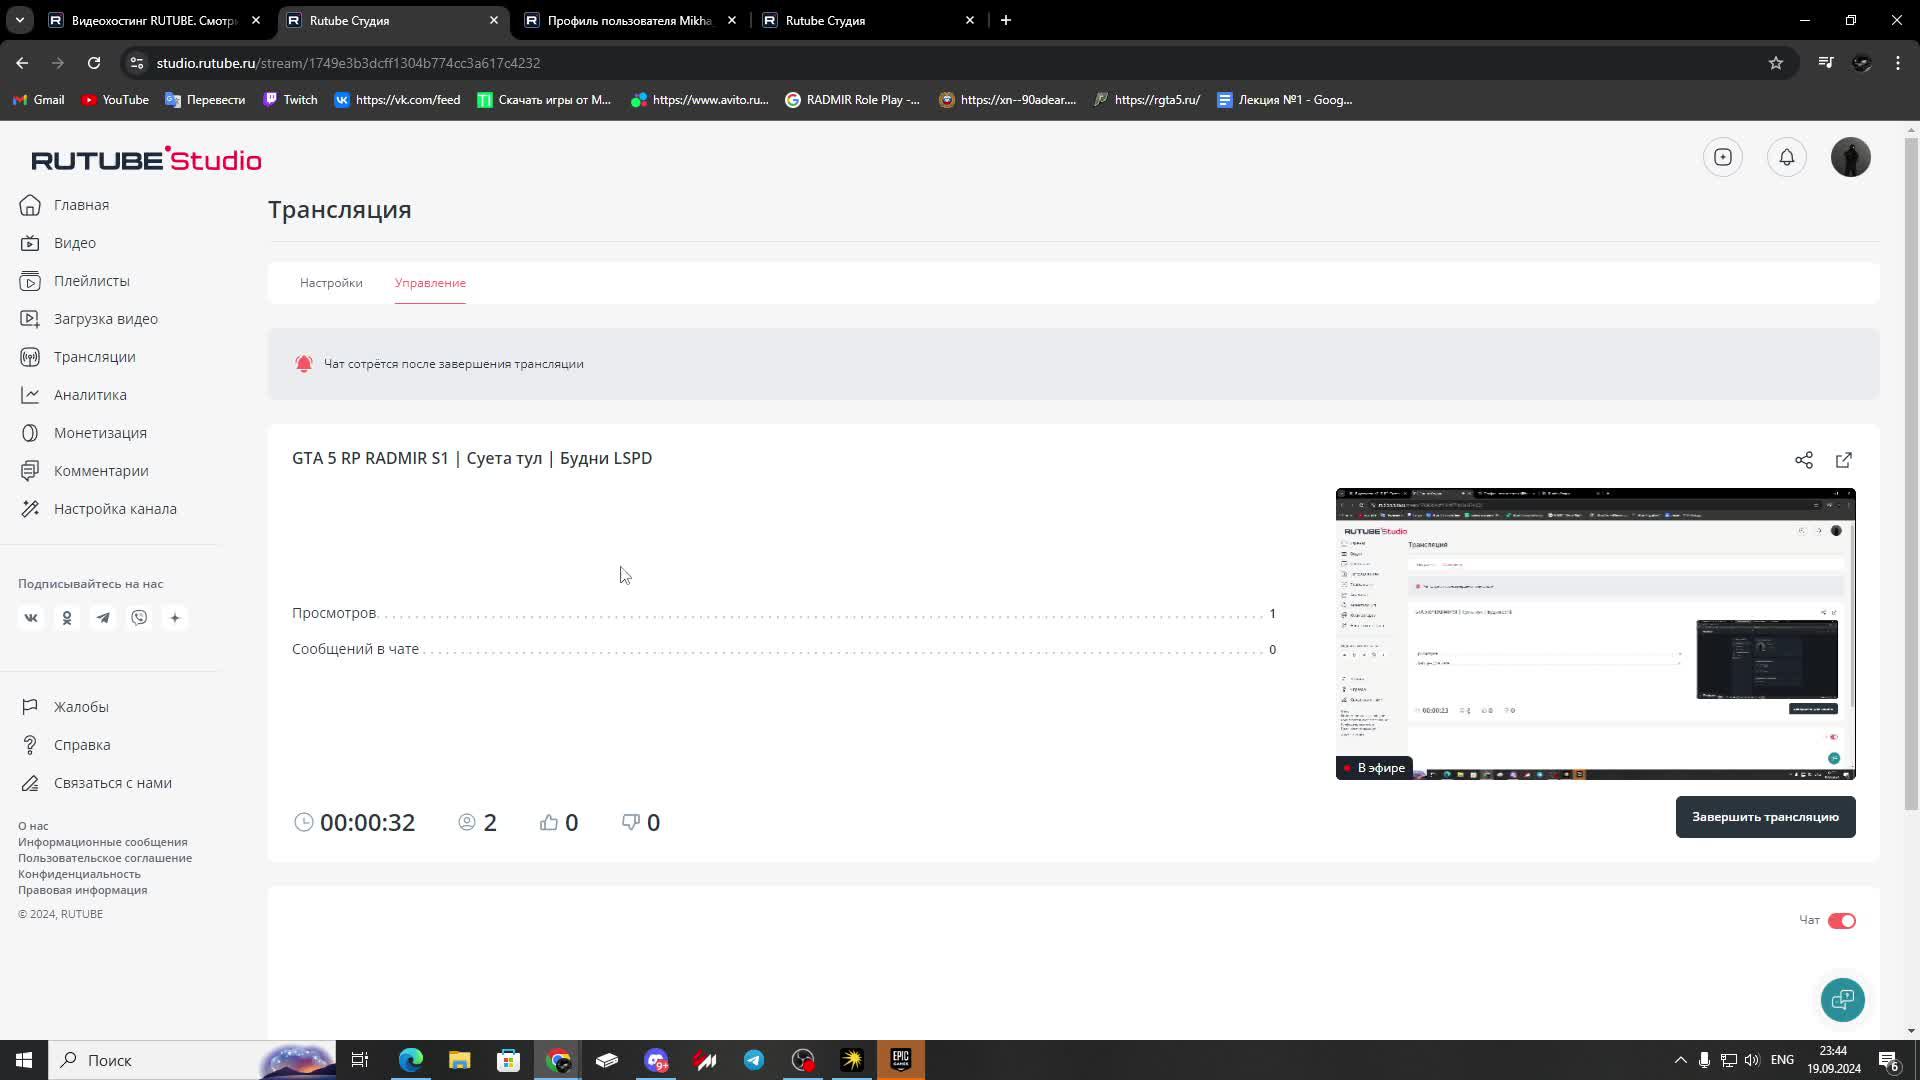Open Epic Games from the taskbar
This screenshot has height=1080, width=1920.
(x=901, y=1060)
